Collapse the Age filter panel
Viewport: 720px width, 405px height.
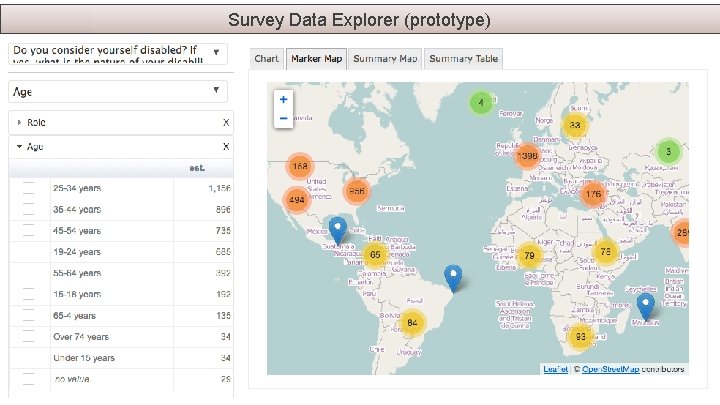click(19, 146)
